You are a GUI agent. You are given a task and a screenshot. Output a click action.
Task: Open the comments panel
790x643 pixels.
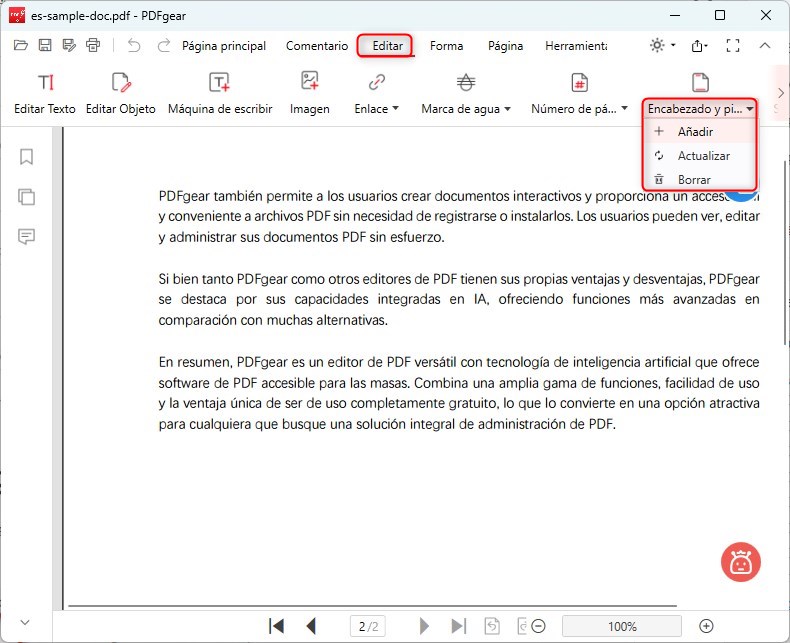(26, 236)
